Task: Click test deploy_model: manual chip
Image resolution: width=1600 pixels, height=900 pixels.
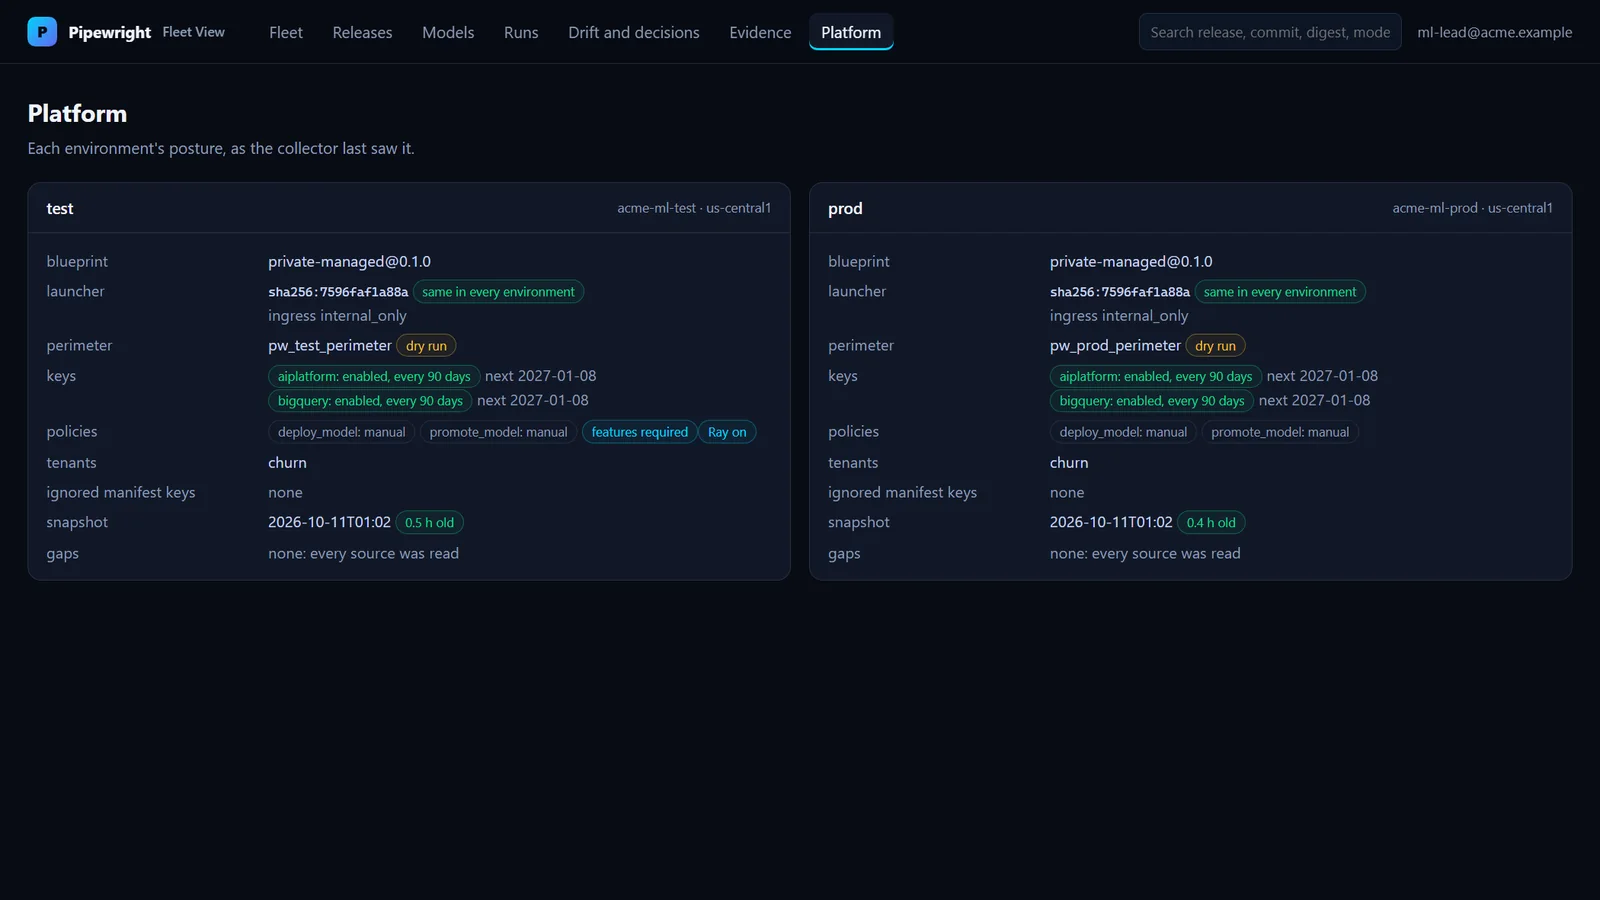Action: [x=341, y=432]
